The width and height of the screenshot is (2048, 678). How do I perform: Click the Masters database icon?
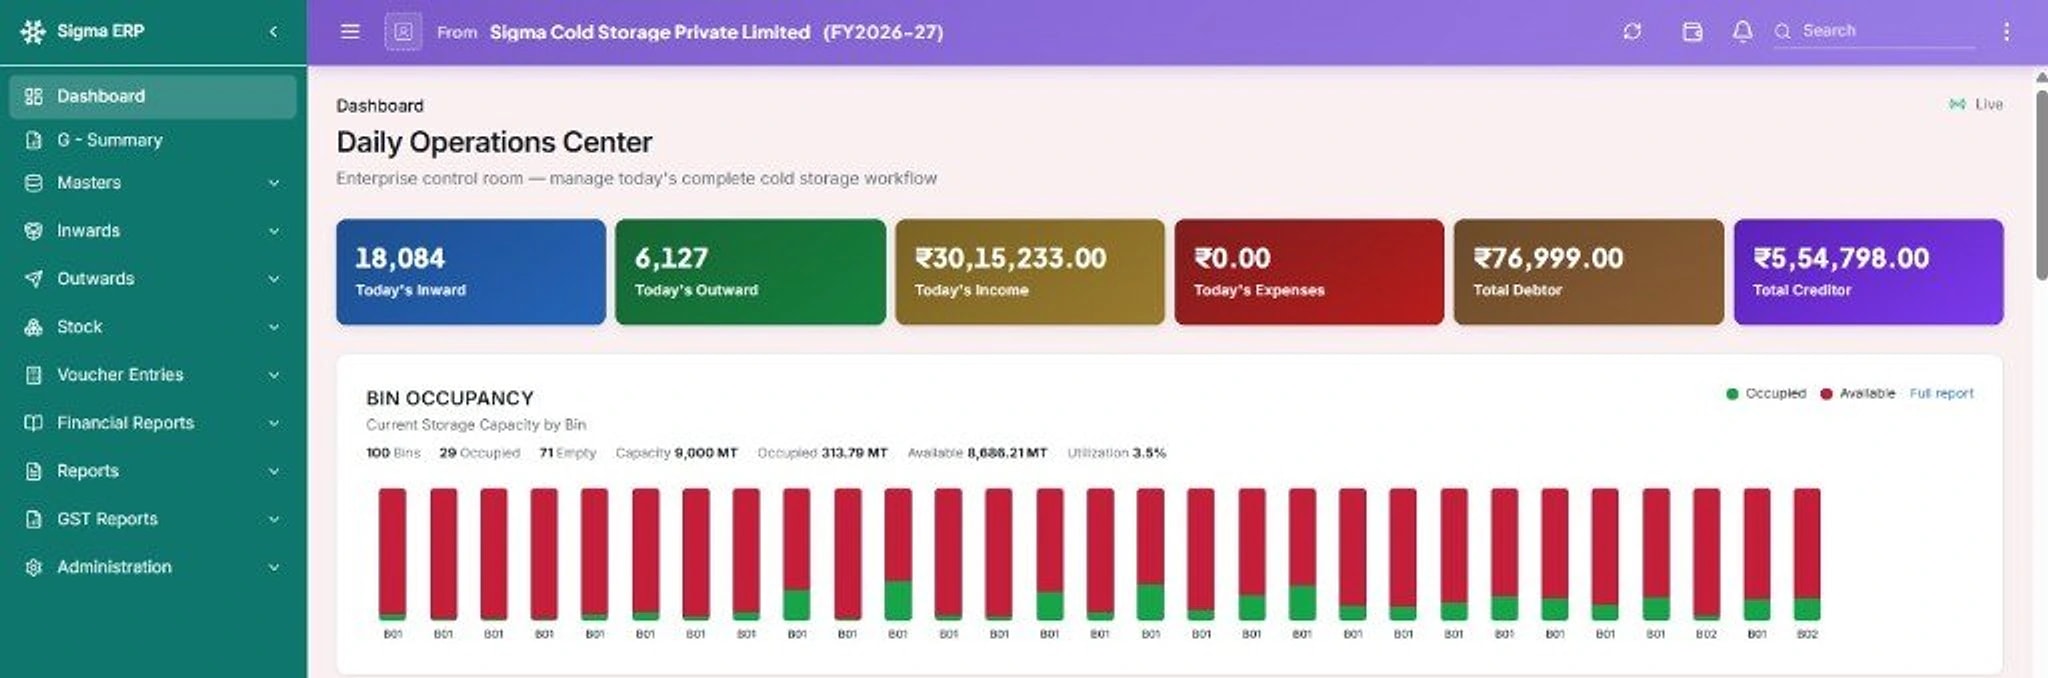click(33, 183)
